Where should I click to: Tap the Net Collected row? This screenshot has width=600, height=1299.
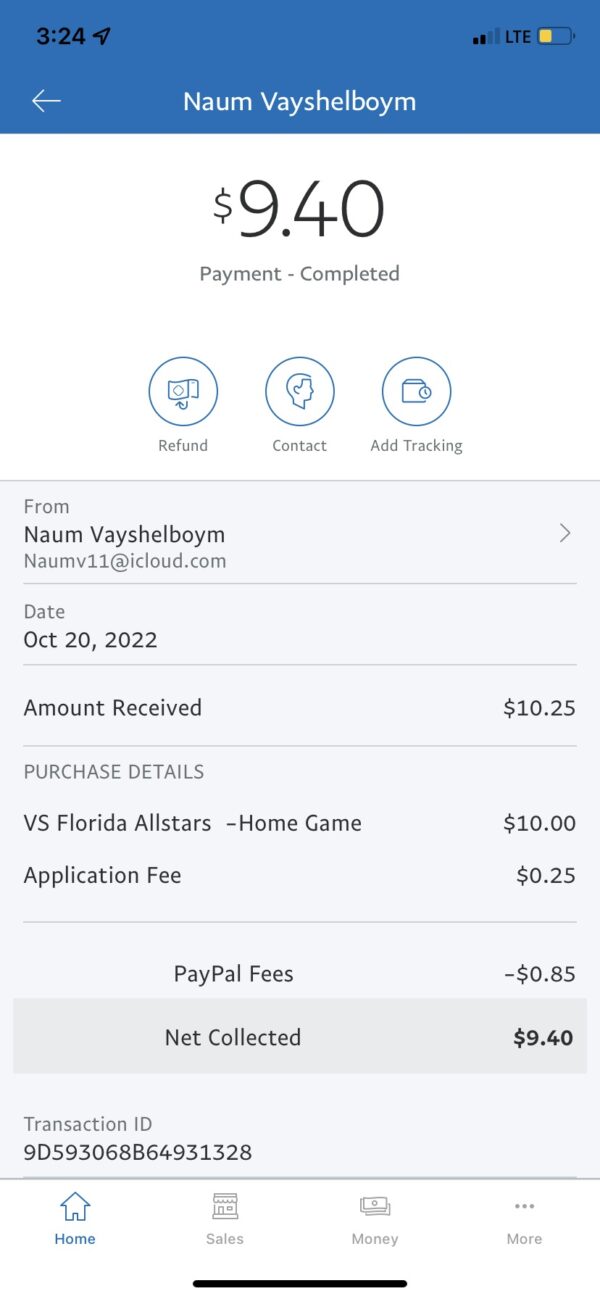point(300,1037)
